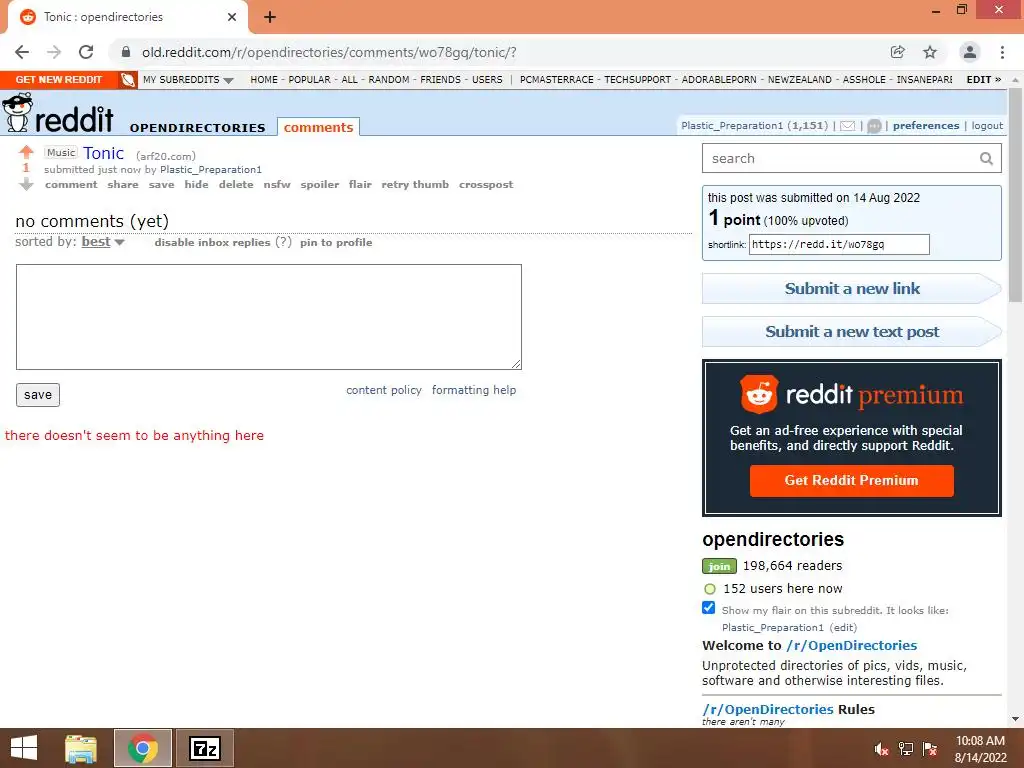Open the Tonic post title link

[103, 153]
